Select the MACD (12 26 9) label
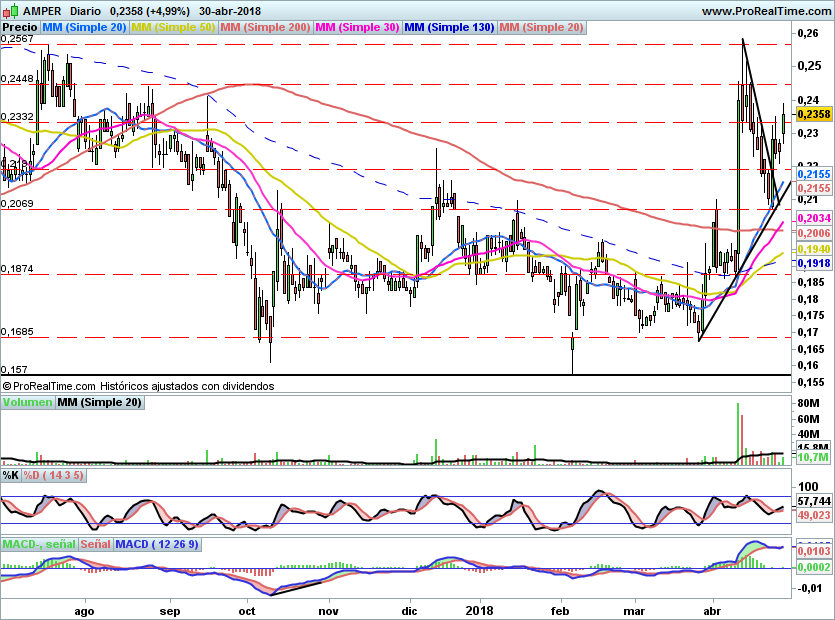The height and width of the screenshot is (620, 835). point(158,545)
